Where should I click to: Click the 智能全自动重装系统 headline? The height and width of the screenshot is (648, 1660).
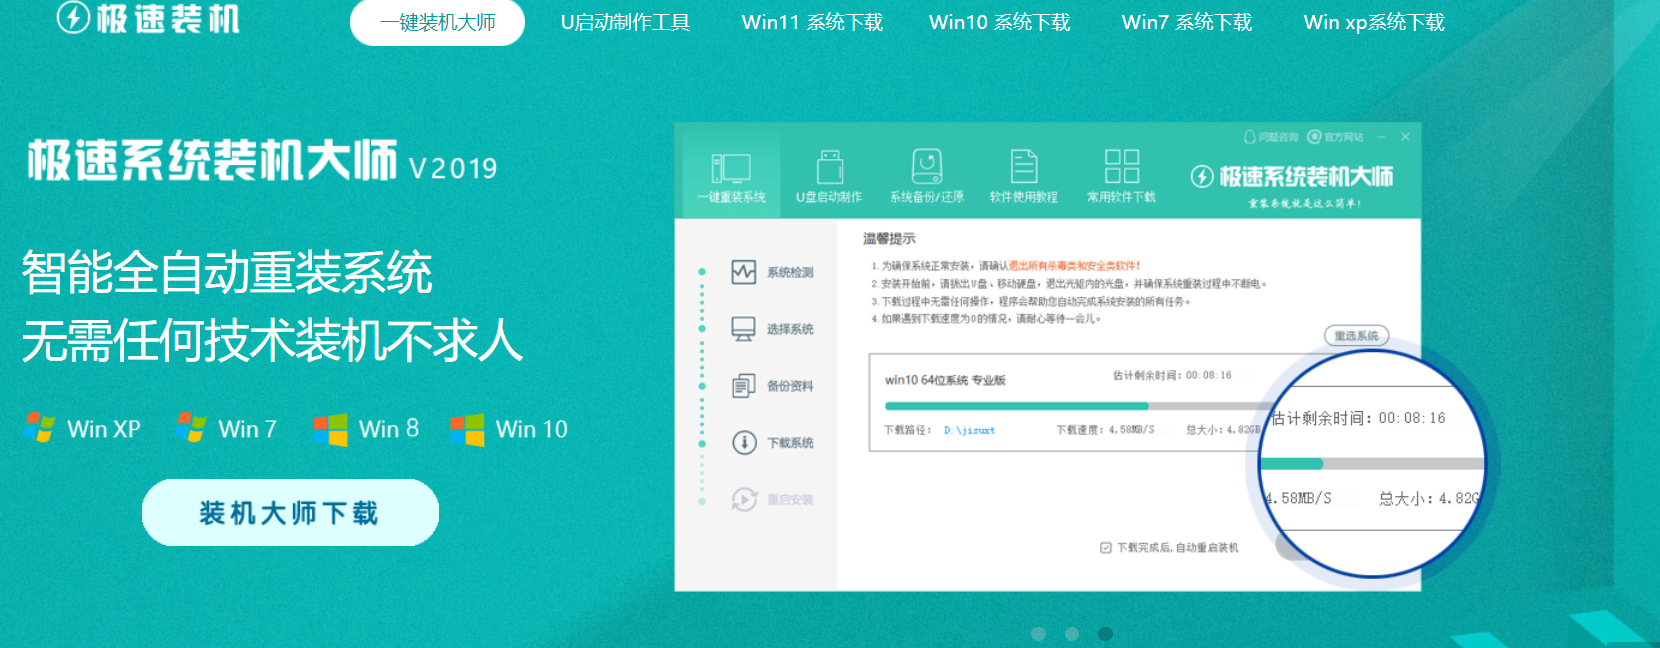(227, 272)
